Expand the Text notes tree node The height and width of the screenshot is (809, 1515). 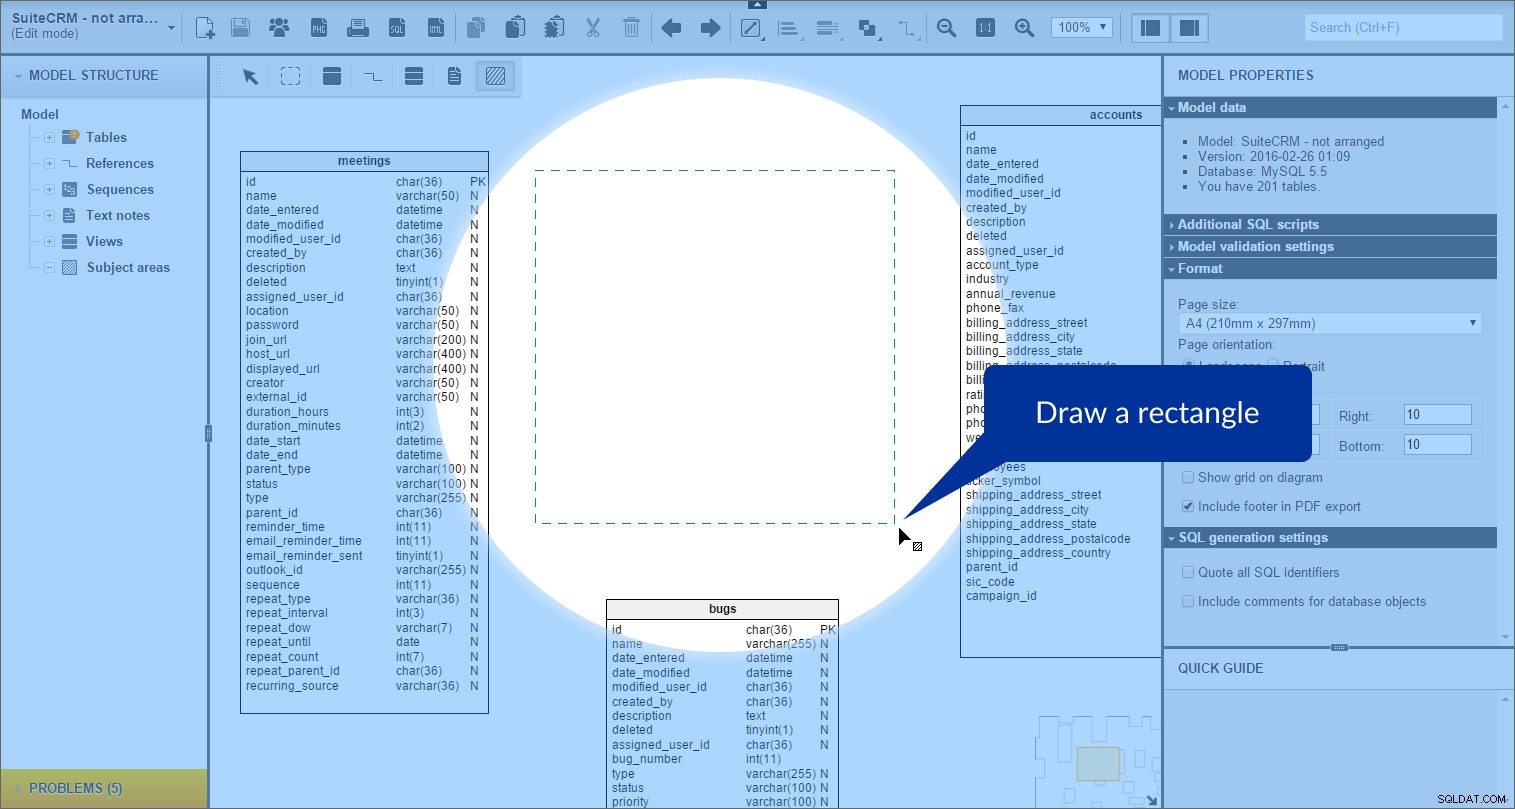click(x=49, y=216)
